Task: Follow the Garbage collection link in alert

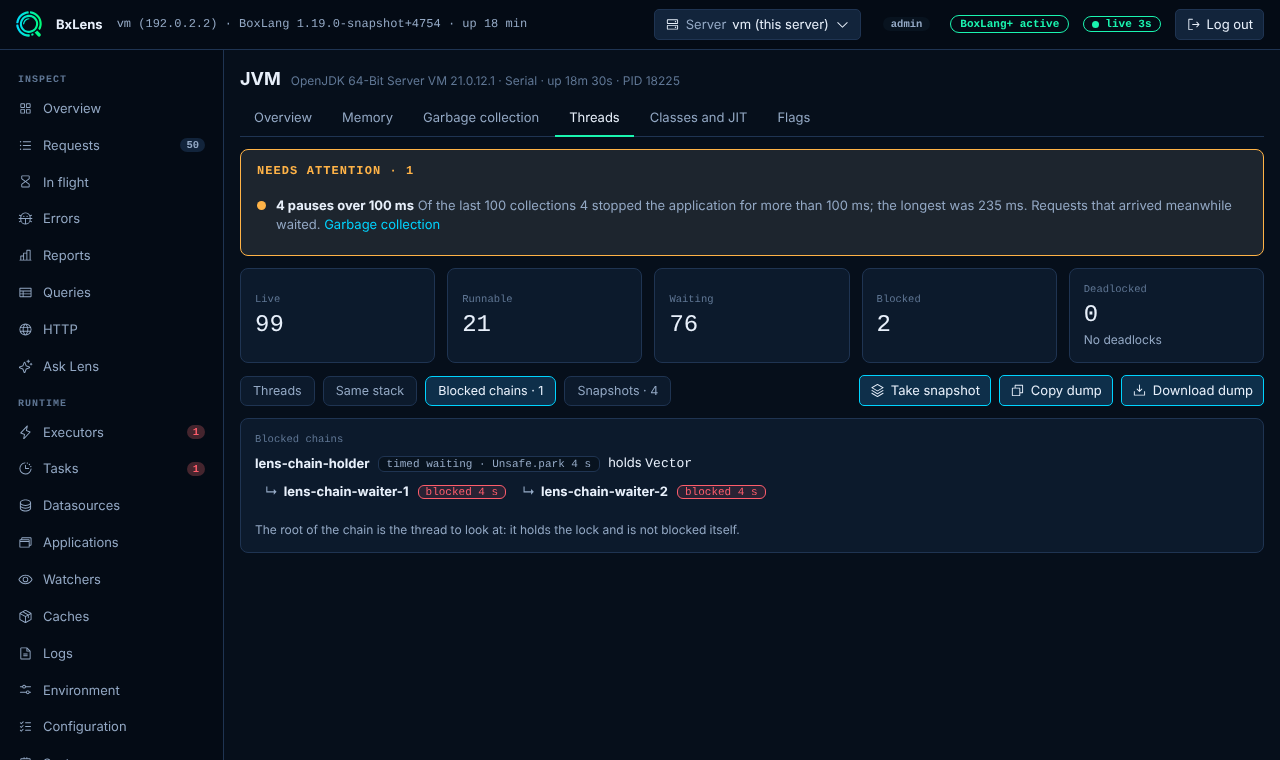Action: coord(382,225)
